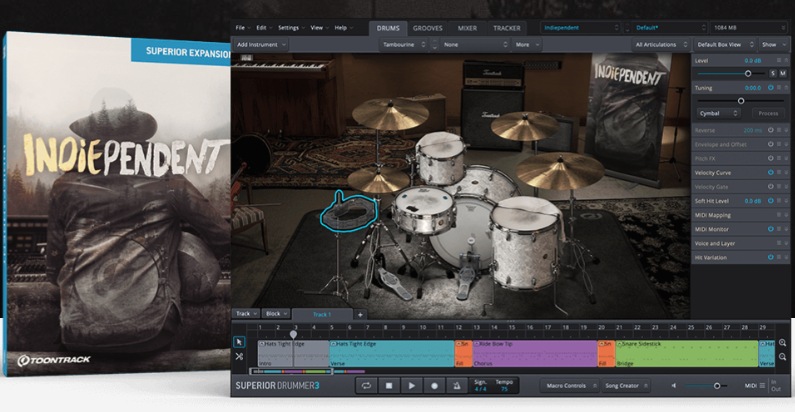This screenshot has height=412, width=795.
Task: Select the arrow pointer tool in the timeline
Action: pos(239,342)
